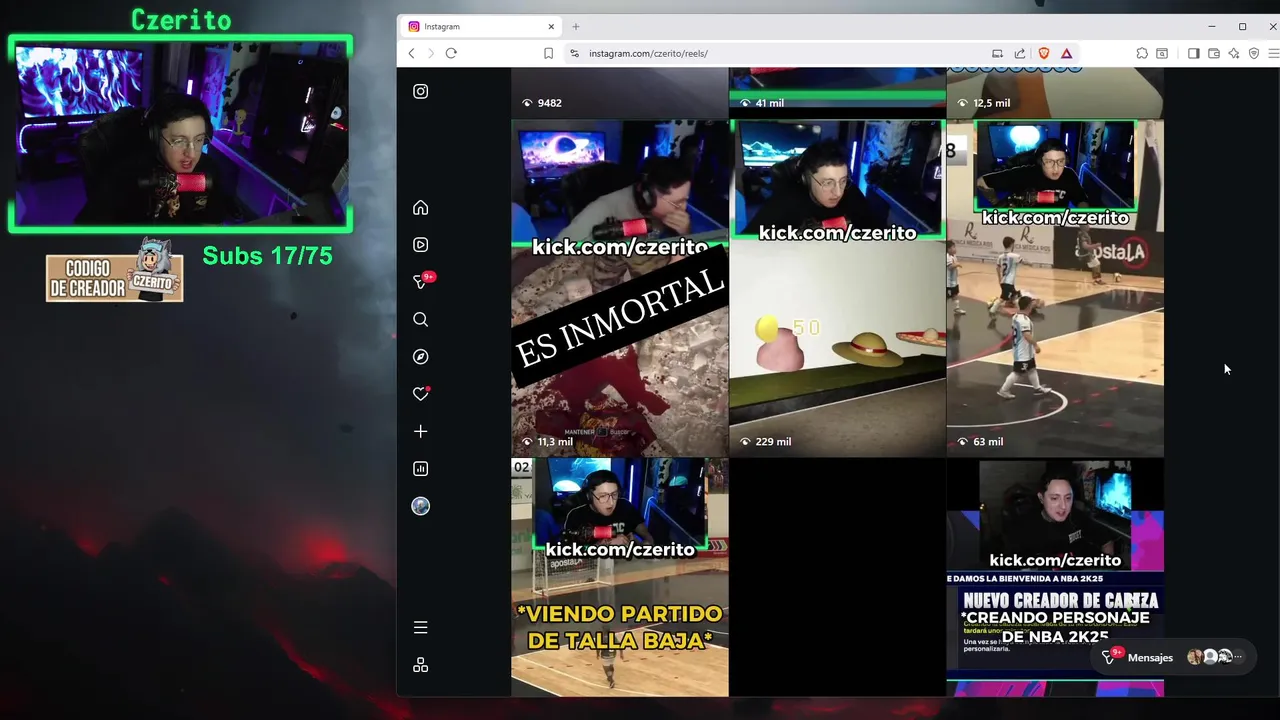Bookmark this page icon

click(548, 53)
